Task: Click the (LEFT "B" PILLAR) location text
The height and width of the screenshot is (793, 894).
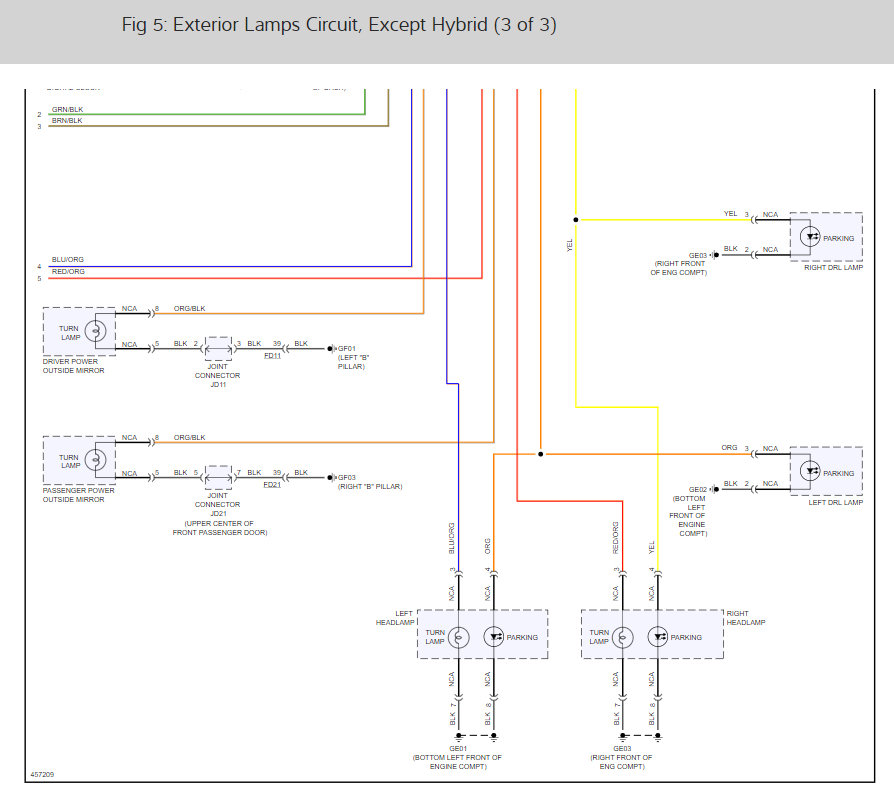Action: pyautogui.click(x=353, y=362)
